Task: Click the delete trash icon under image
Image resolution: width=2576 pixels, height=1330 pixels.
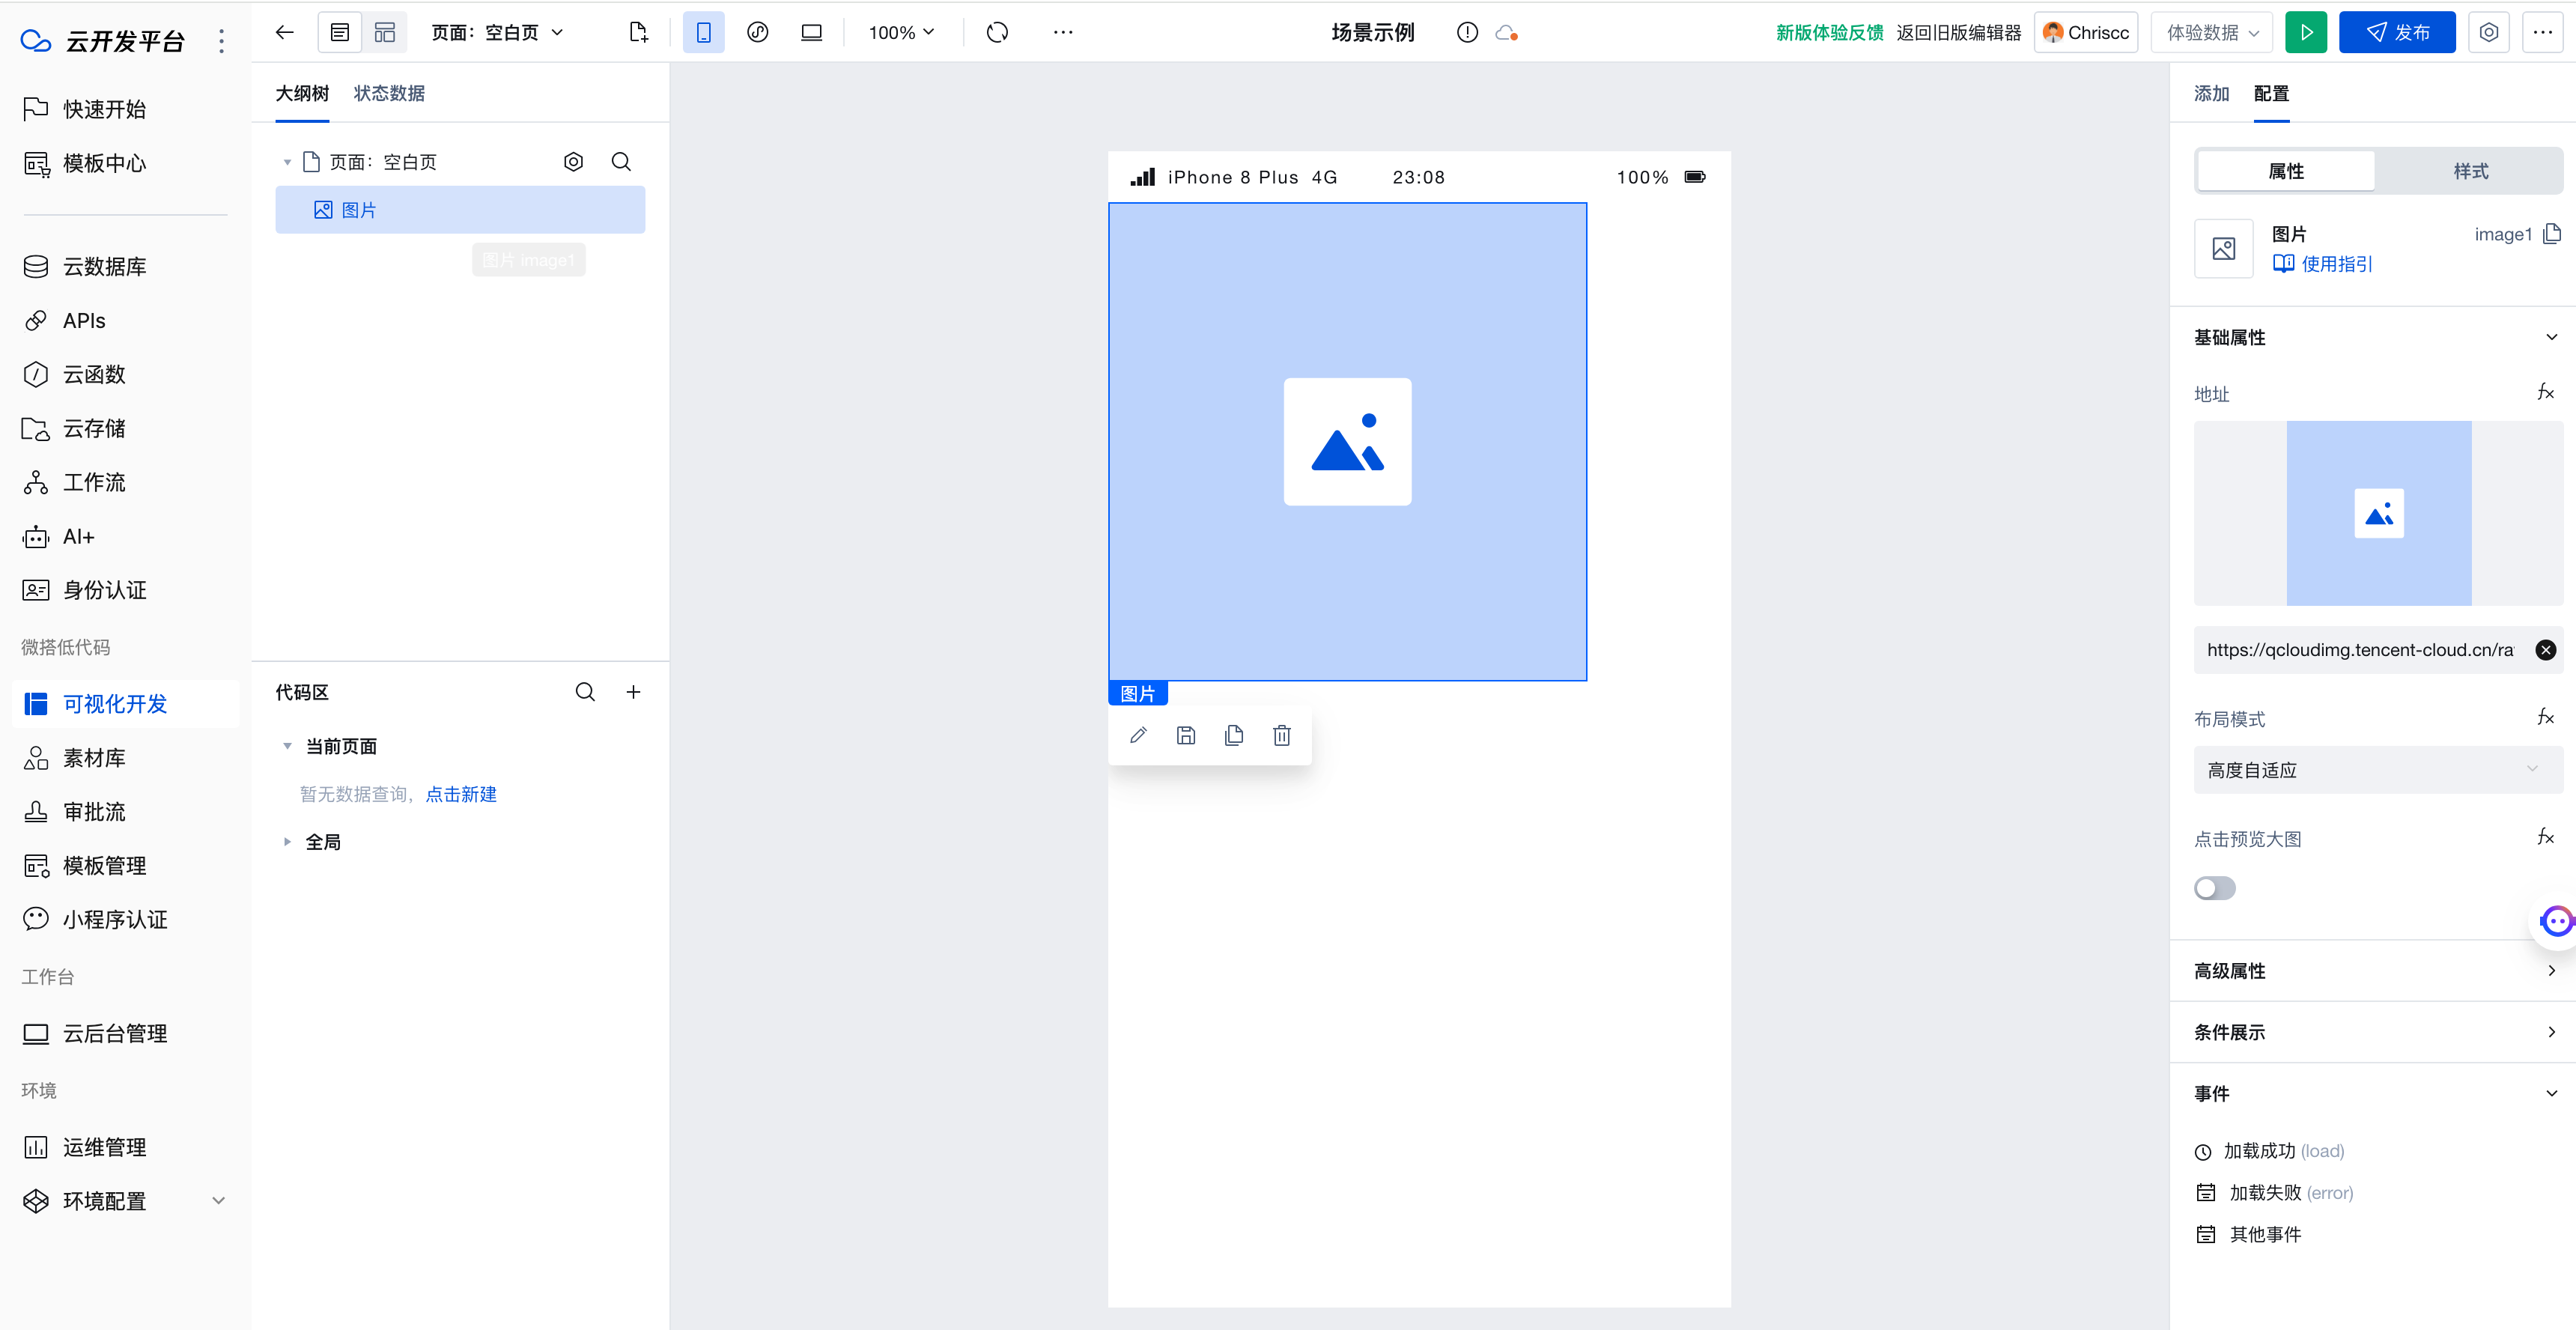Action: coord(1281,736)
